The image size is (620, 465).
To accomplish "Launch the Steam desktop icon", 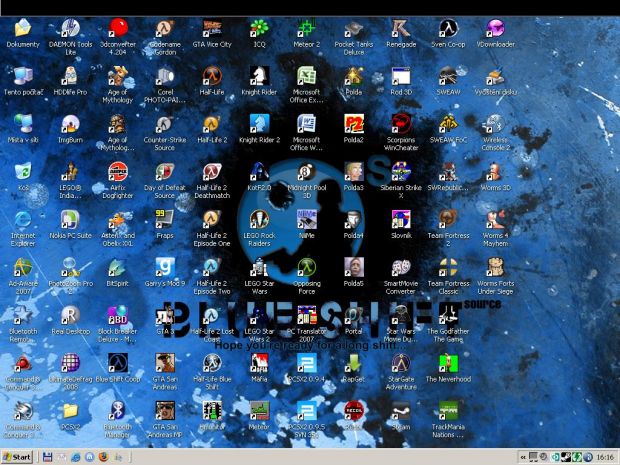I will (x=401, y=411).
